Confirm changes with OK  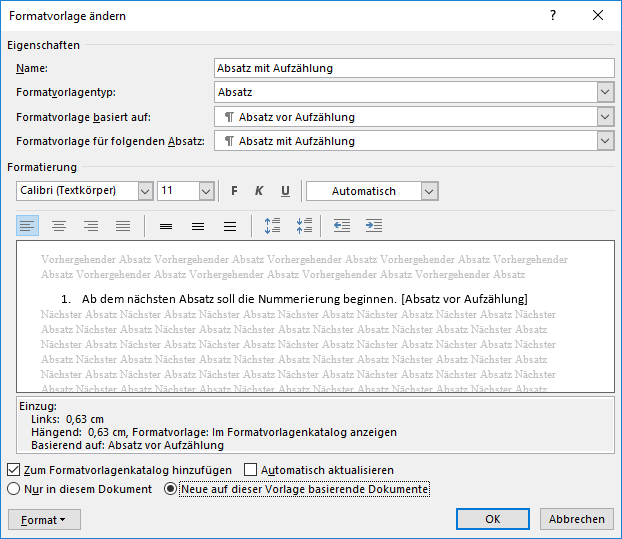(x=492, y=519)
